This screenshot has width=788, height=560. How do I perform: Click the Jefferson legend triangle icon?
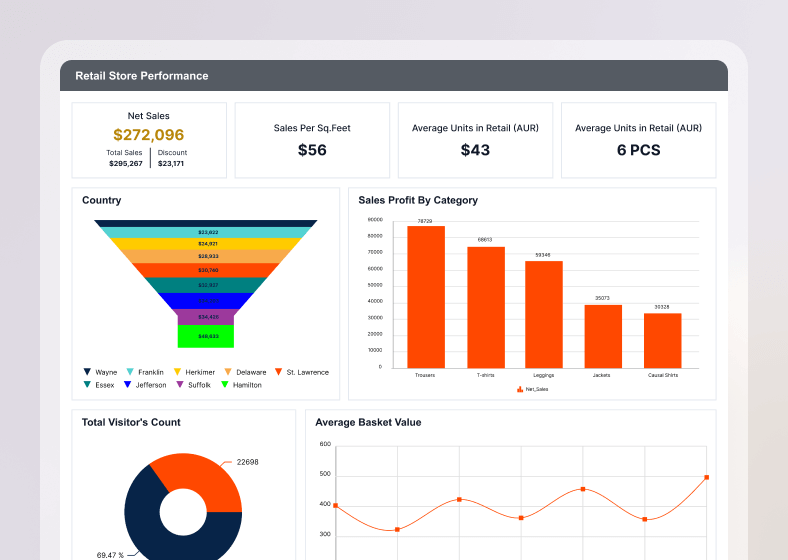127,384
